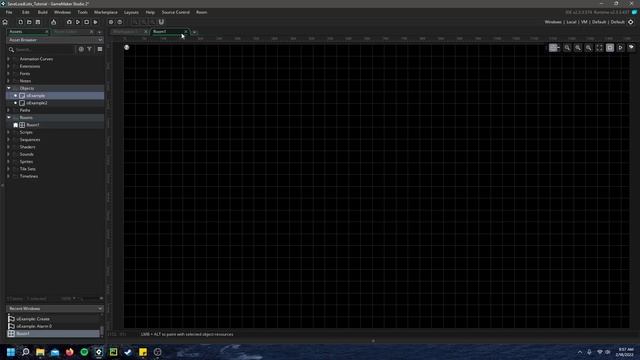This screenshot has width=640, height=360.
Task: Open Firefox from the taskbar
Action: click(69, 352)
